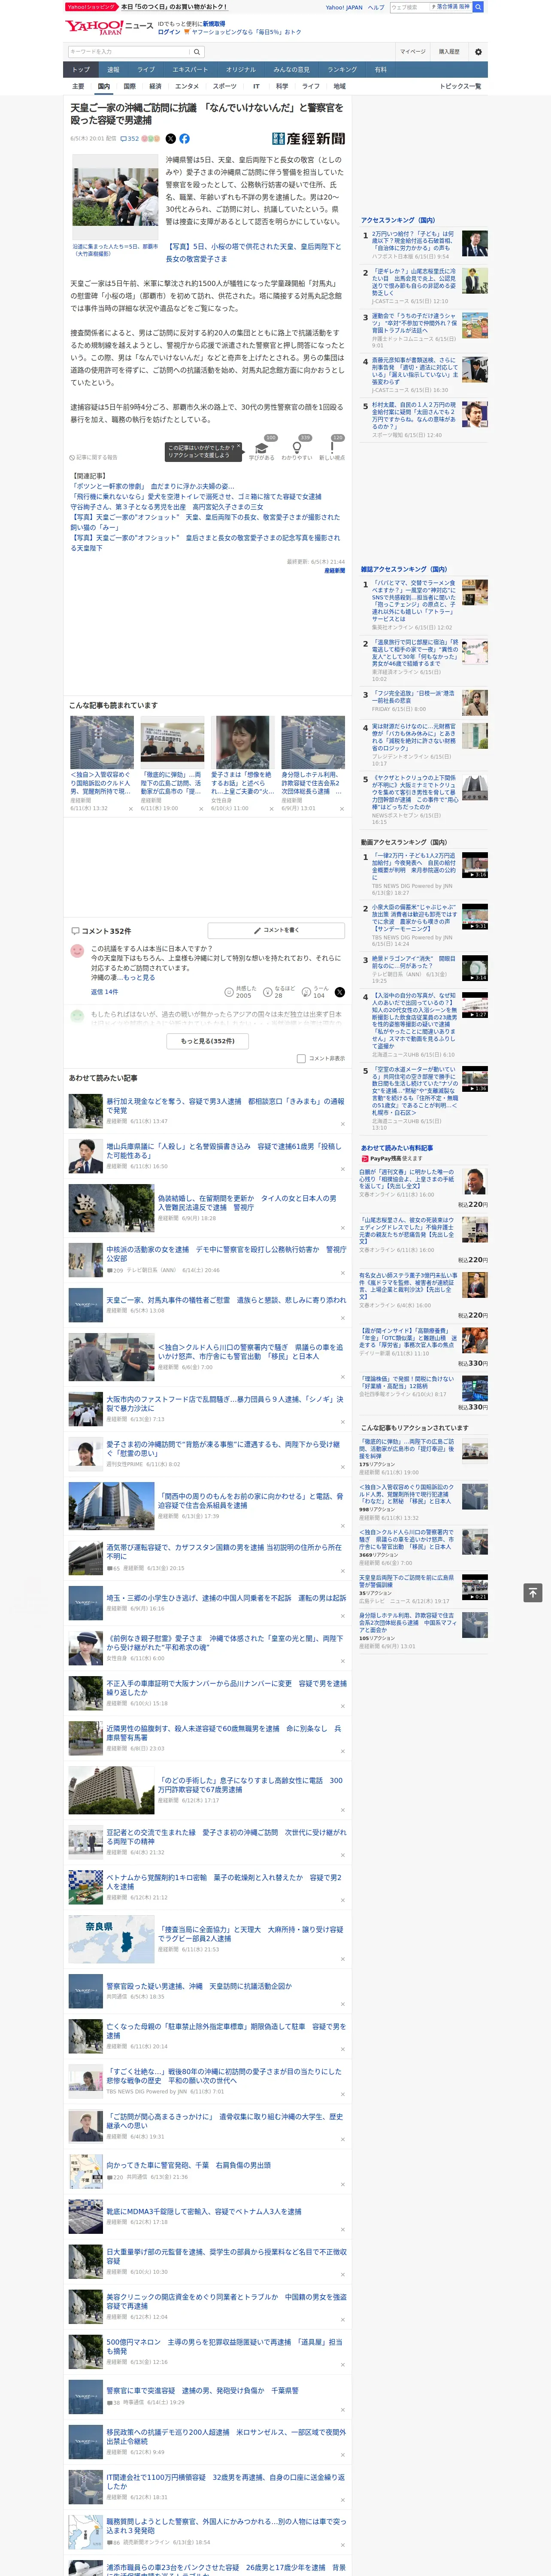Share the article on X

coord(170,139)
